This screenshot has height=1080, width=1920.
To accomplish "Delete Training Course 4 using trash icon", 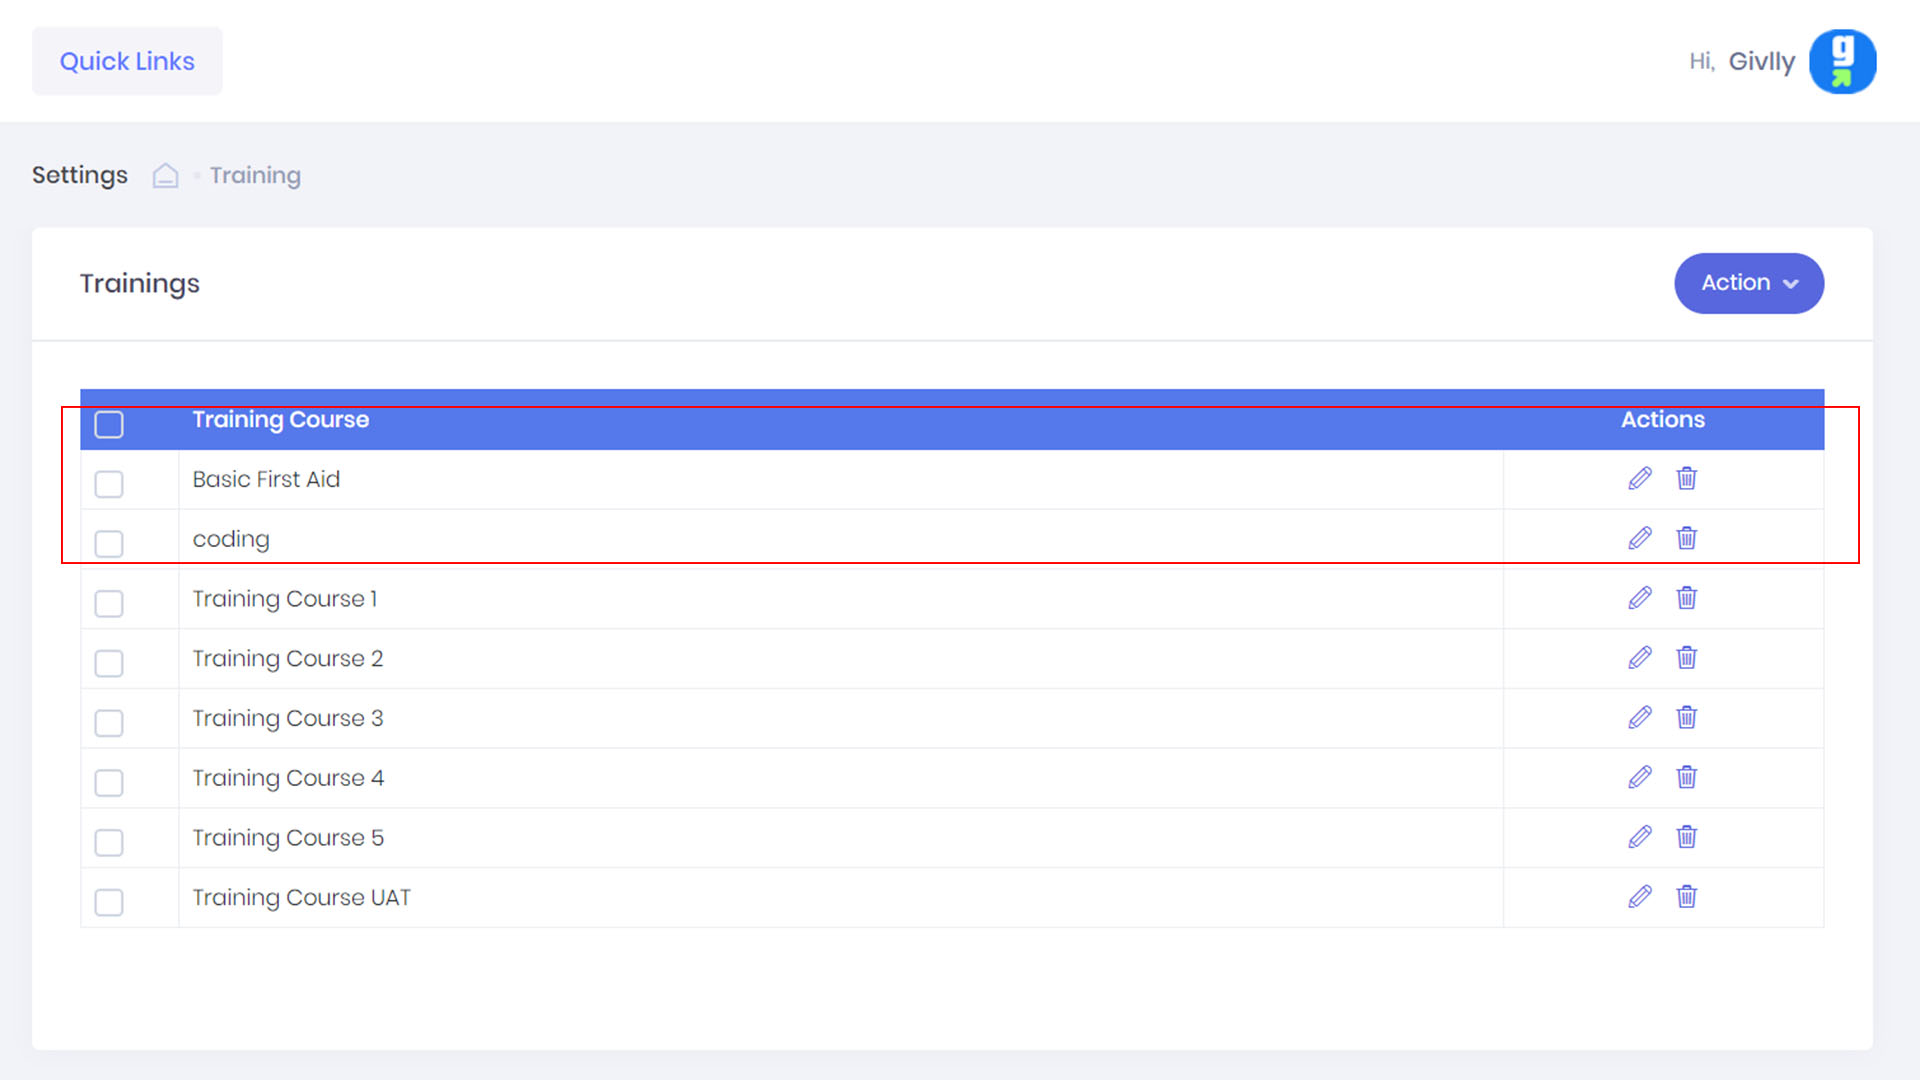I will (x=1687, y=778).
